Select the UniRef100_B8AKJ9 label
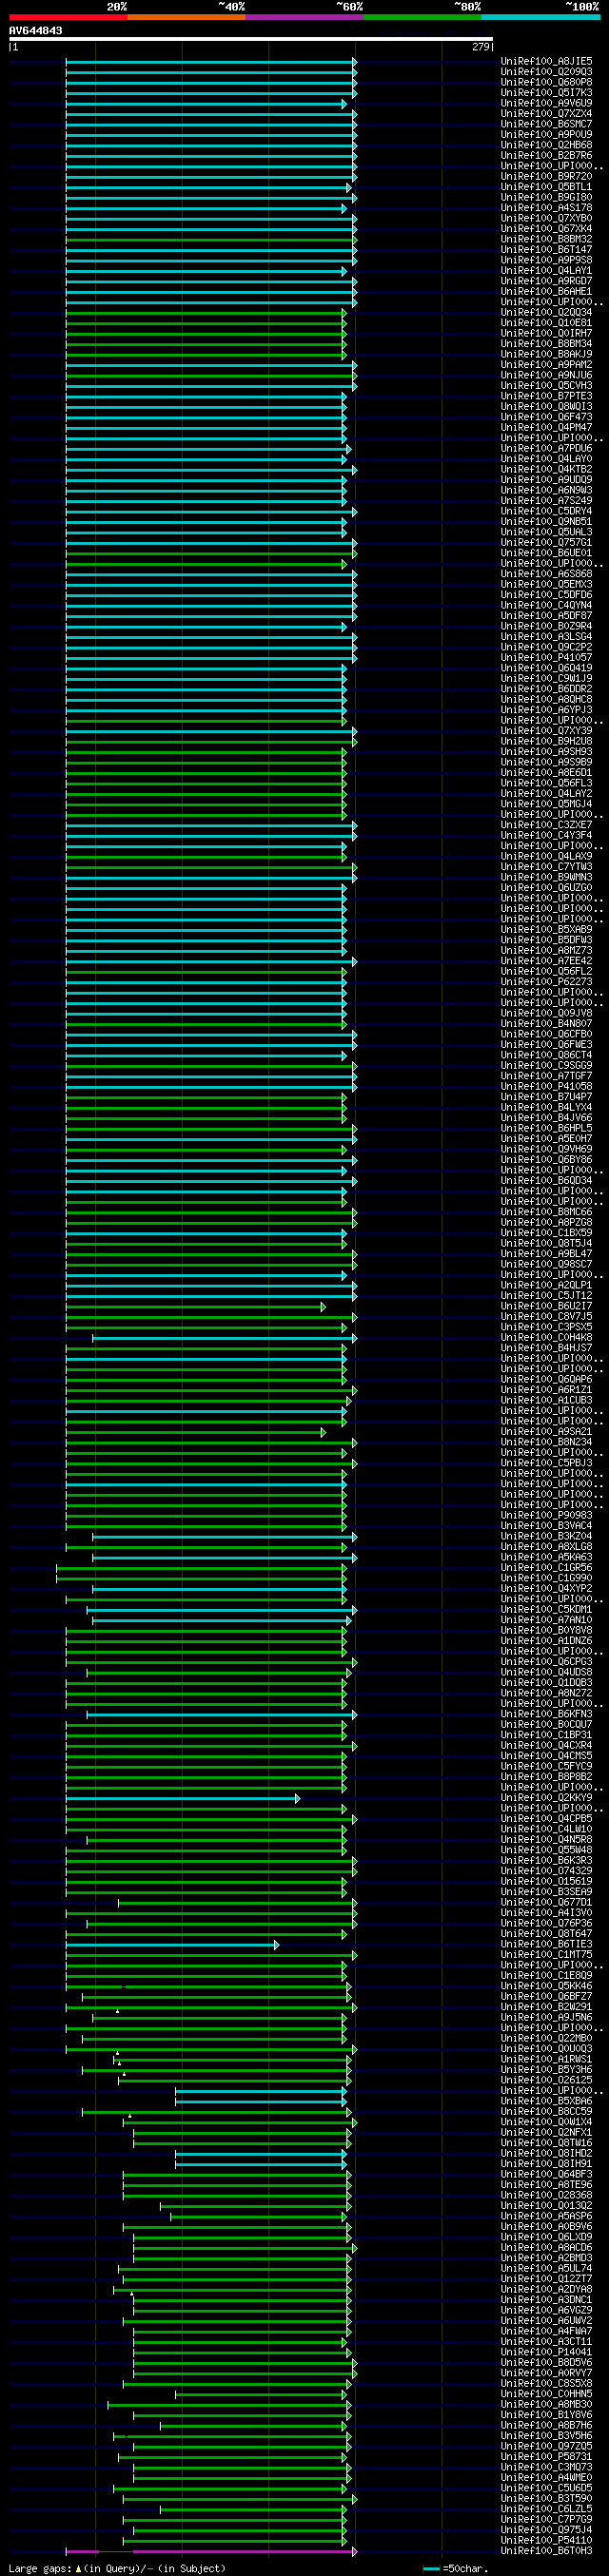Image resolution: width=609 pixels, height=2576 pixels. tap(546, 355)
